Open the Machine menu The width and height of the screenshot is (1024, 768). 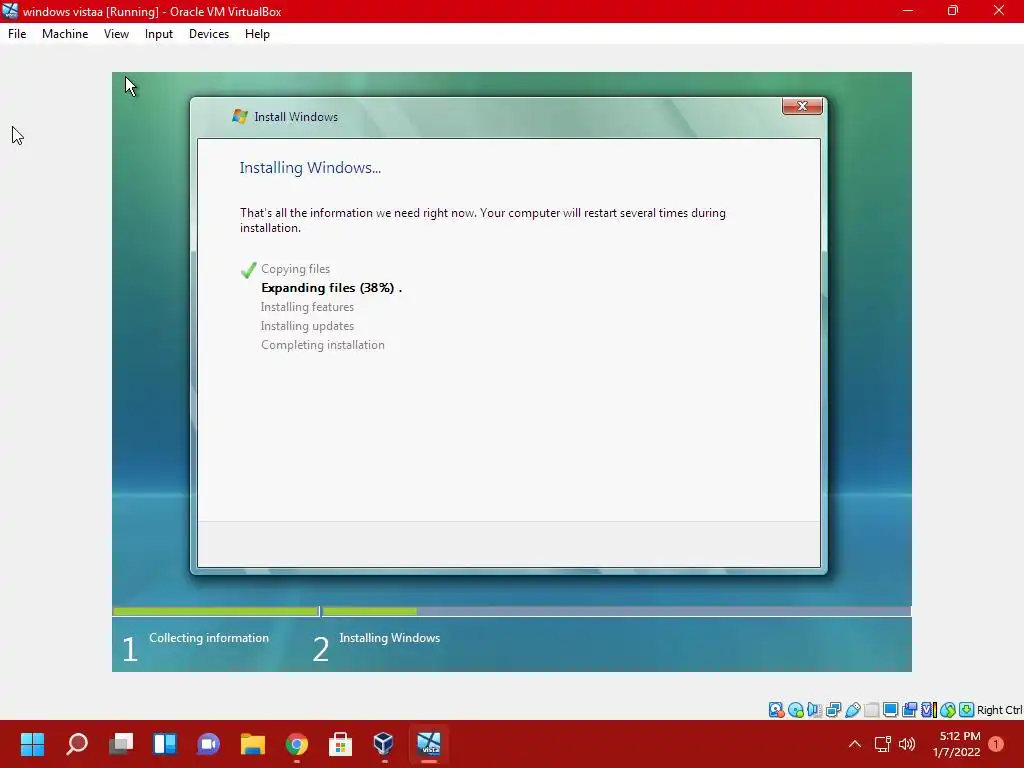click(x=65, y=34)
